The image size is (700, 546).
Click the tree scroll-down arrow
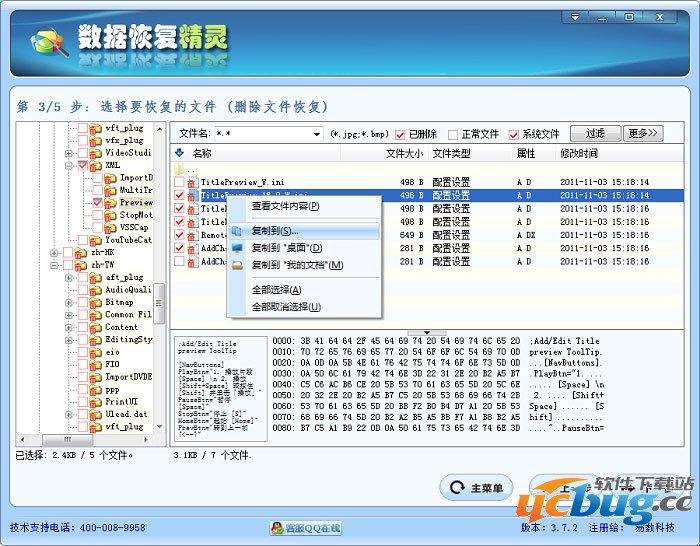tap(159, 427)
